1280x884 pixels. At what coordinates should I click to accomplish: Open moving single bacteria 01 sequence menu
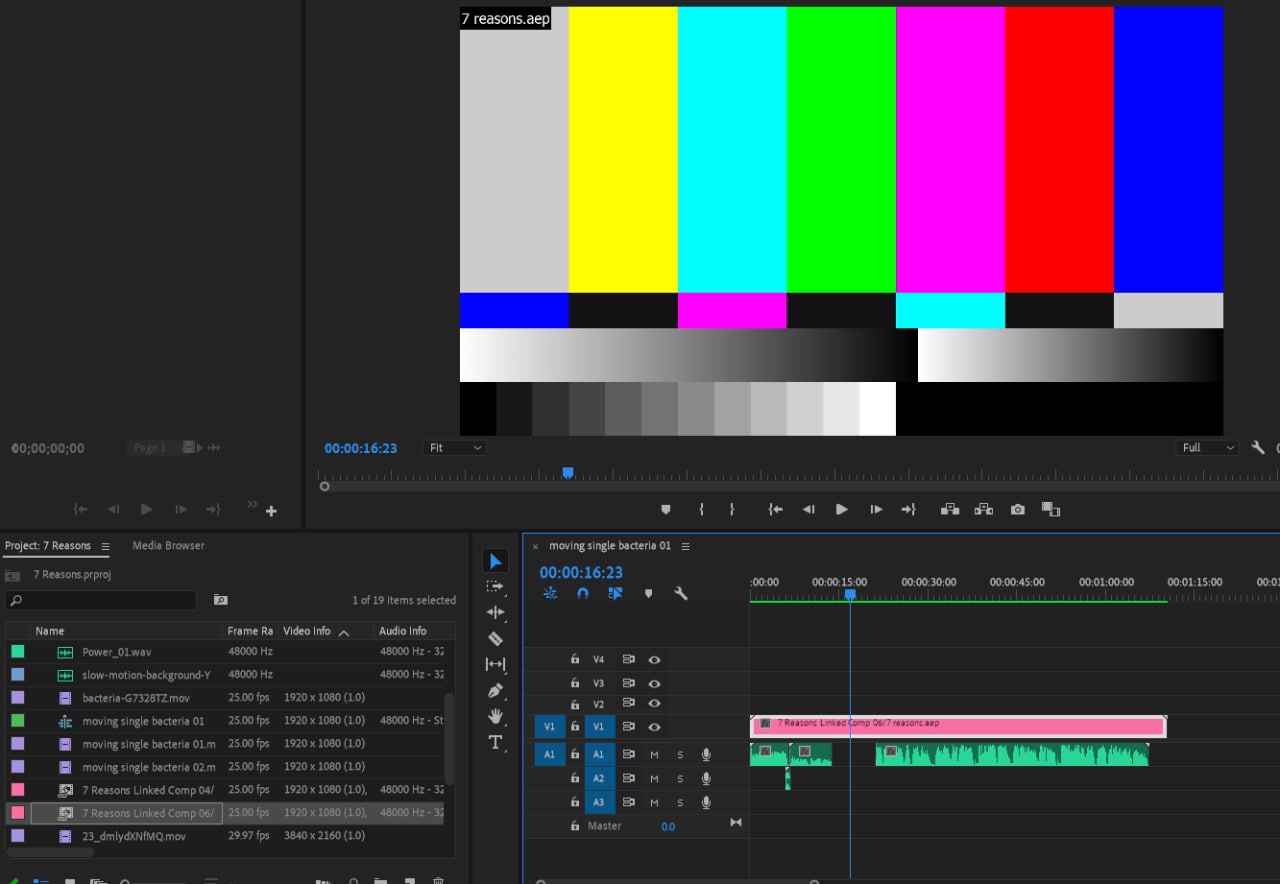pos(685,546)
